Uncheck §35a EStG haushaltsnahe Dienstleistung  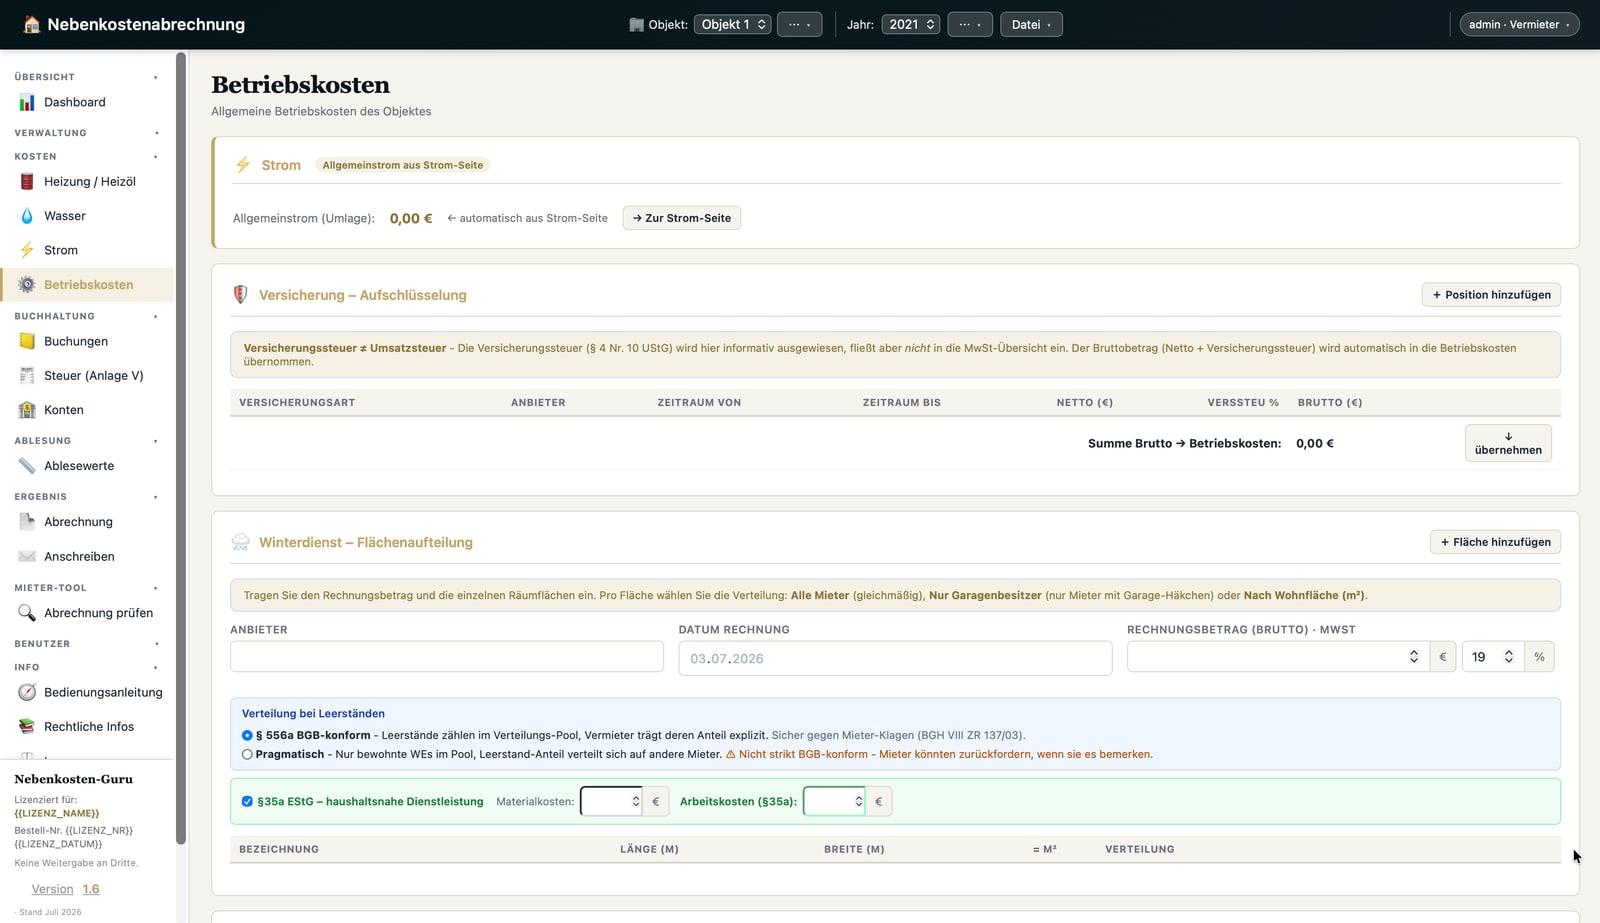247,802
